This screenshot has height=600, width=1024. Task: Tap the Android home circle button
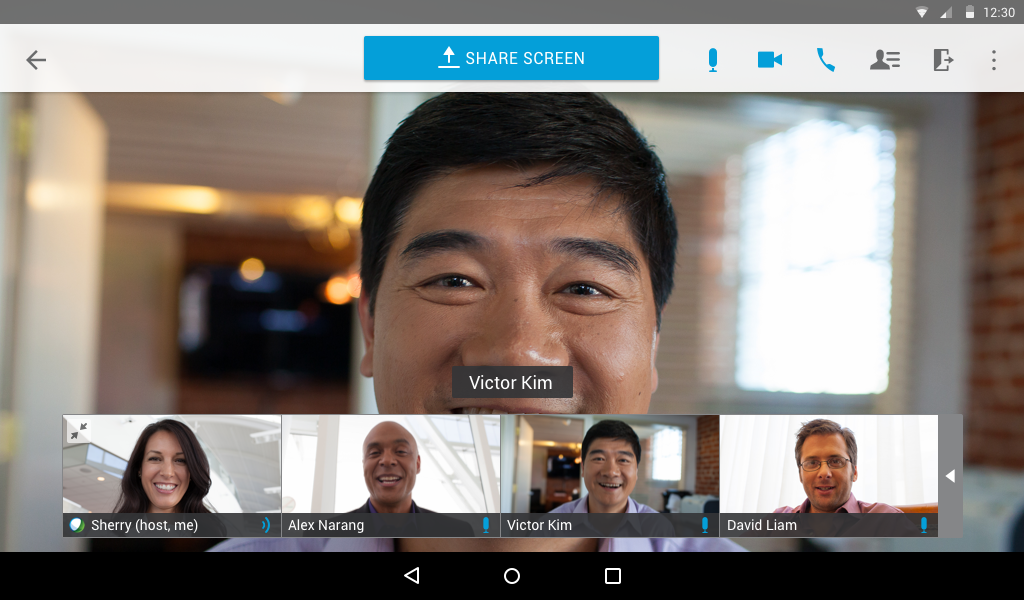click(512, 575)
